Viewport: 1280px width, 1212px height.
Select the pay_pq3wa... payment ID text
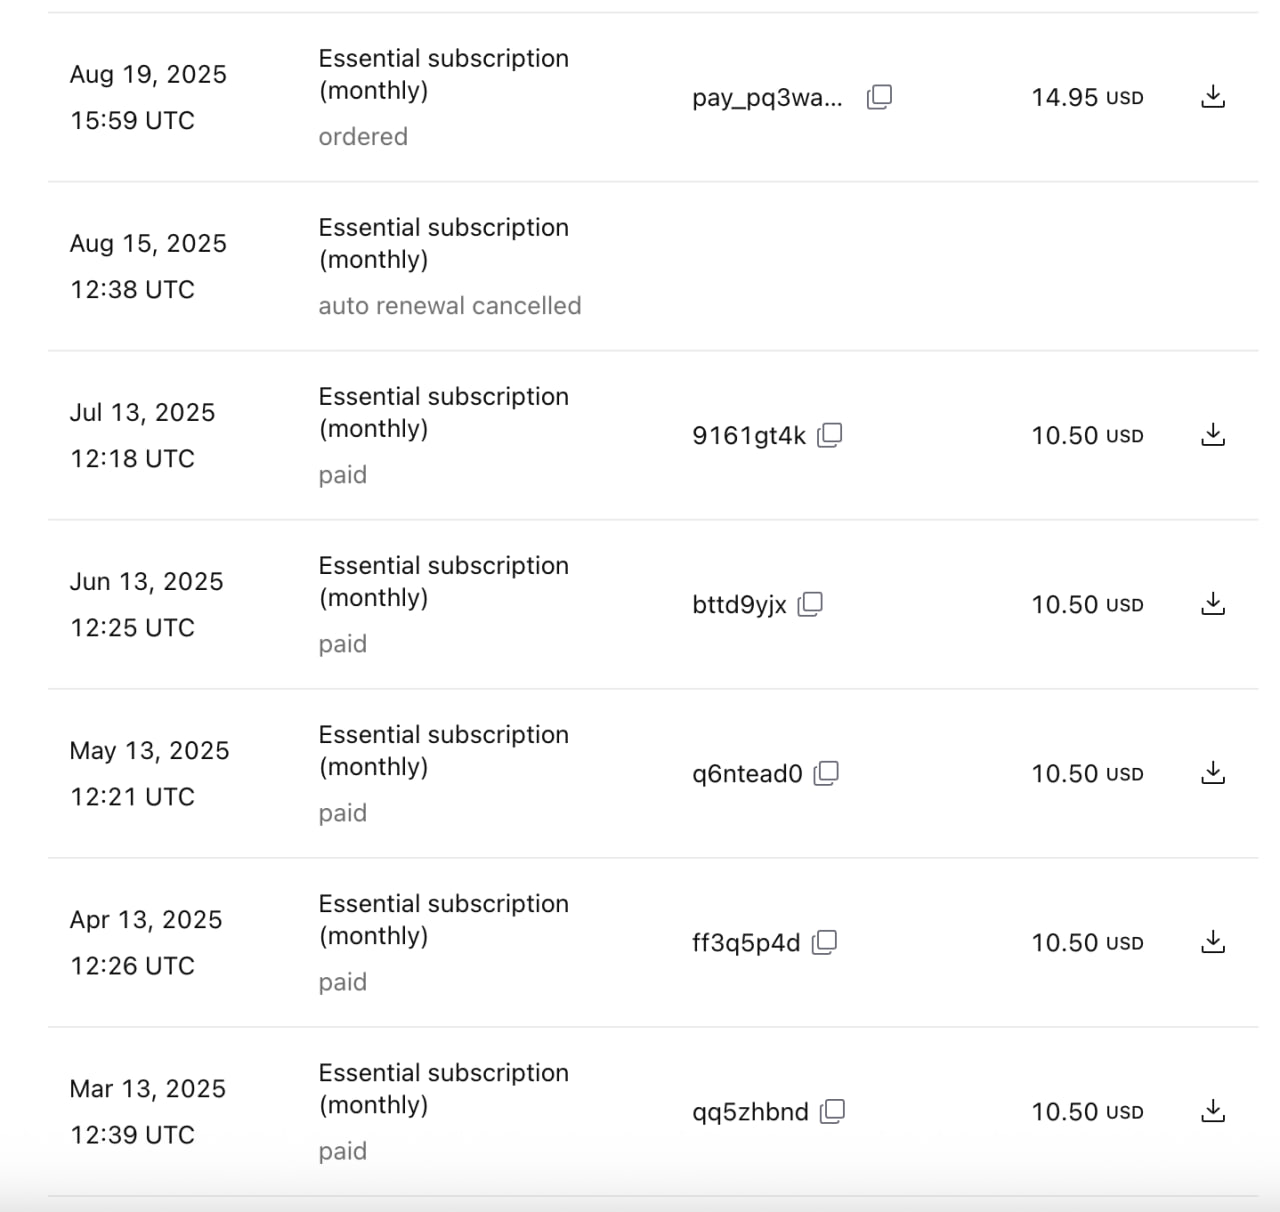767,98
